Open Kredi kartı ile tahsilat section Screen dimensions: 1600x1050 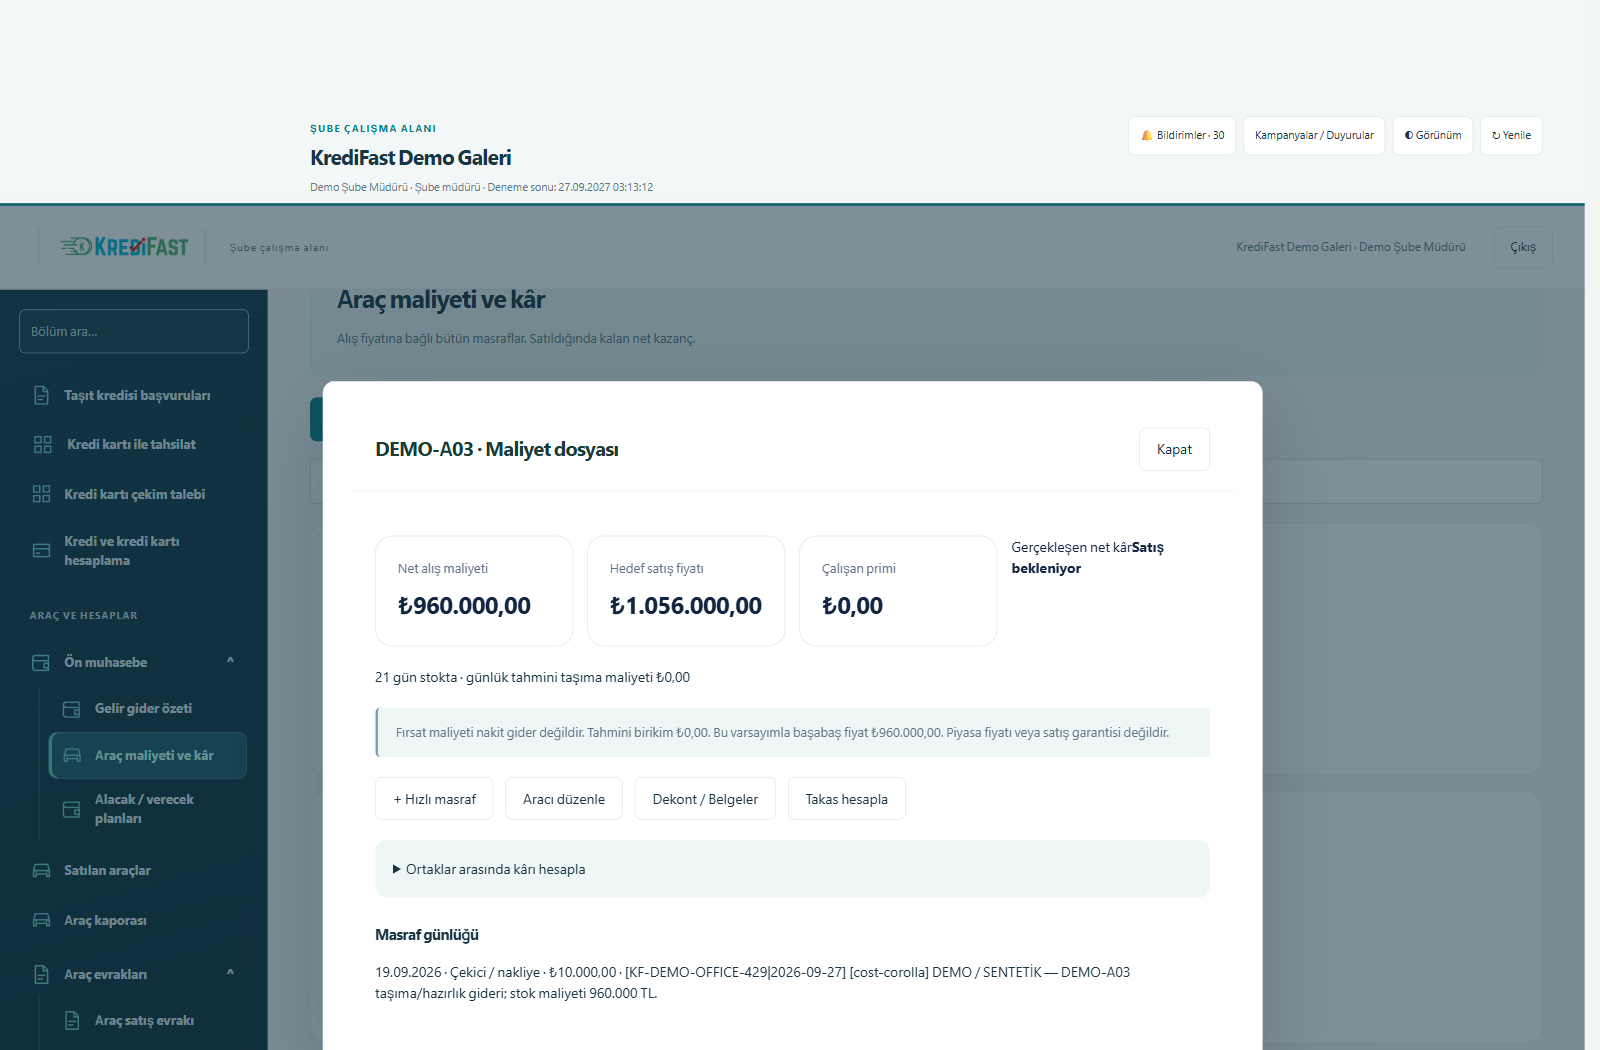133,444
